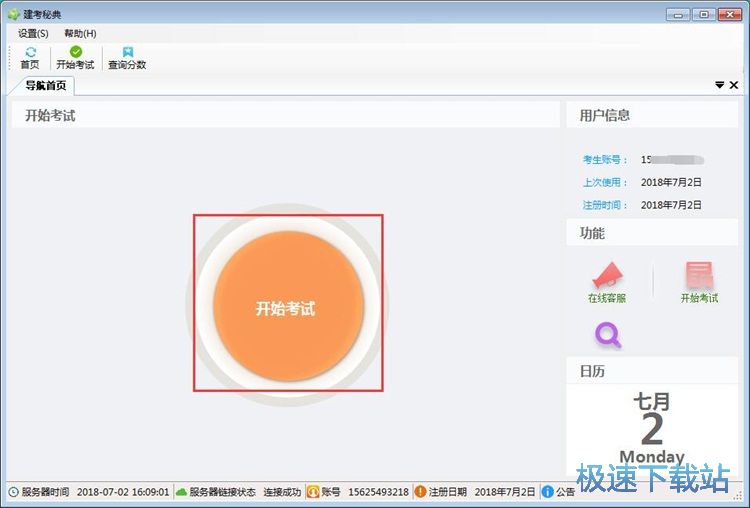Click the 七月 month heading in calendar
Screen dimensions: 750x508
pyautogui.click(x=651, y=401)
